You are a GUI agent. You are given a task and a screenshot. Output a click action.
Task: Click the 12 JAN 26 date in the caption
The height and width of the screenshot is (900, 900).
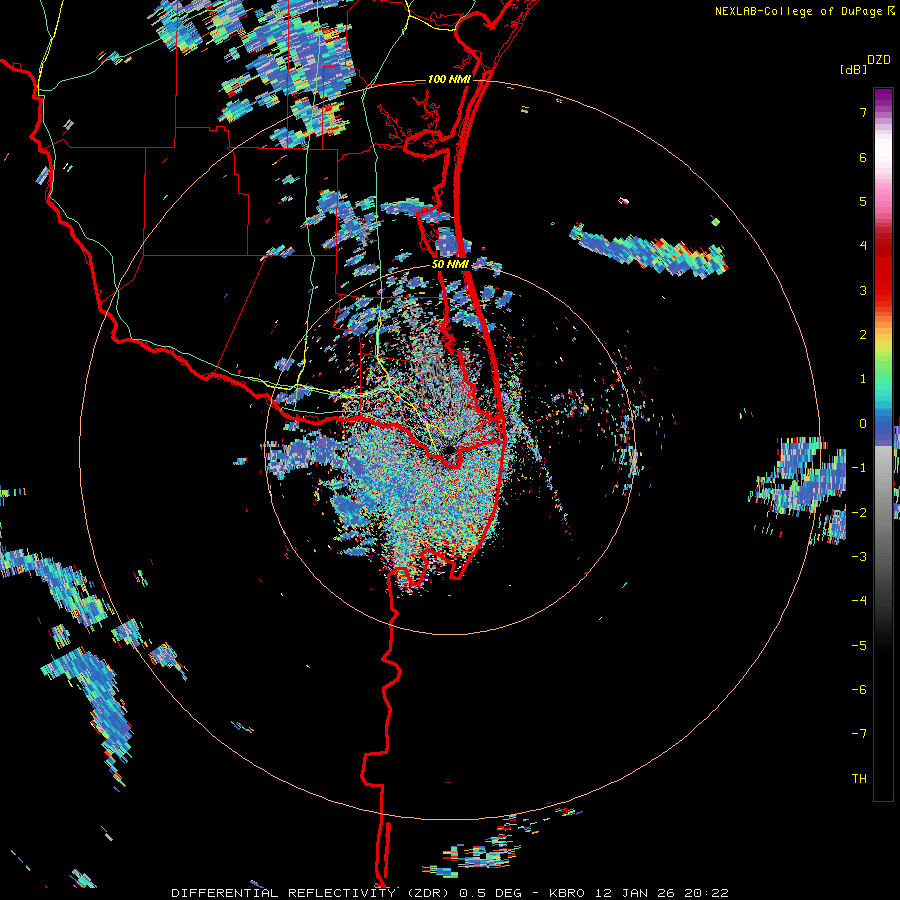coord(637,893)
